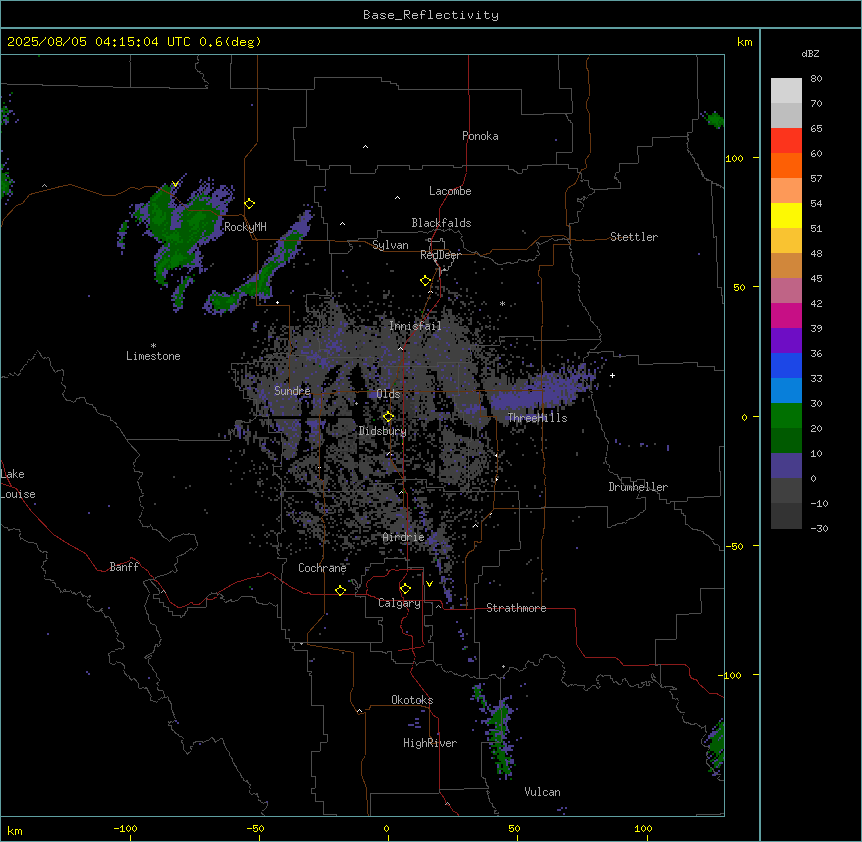Click the Sylvan map label
Screen dimensions: 862x842
pyautogui.click(x=390, y=245)
